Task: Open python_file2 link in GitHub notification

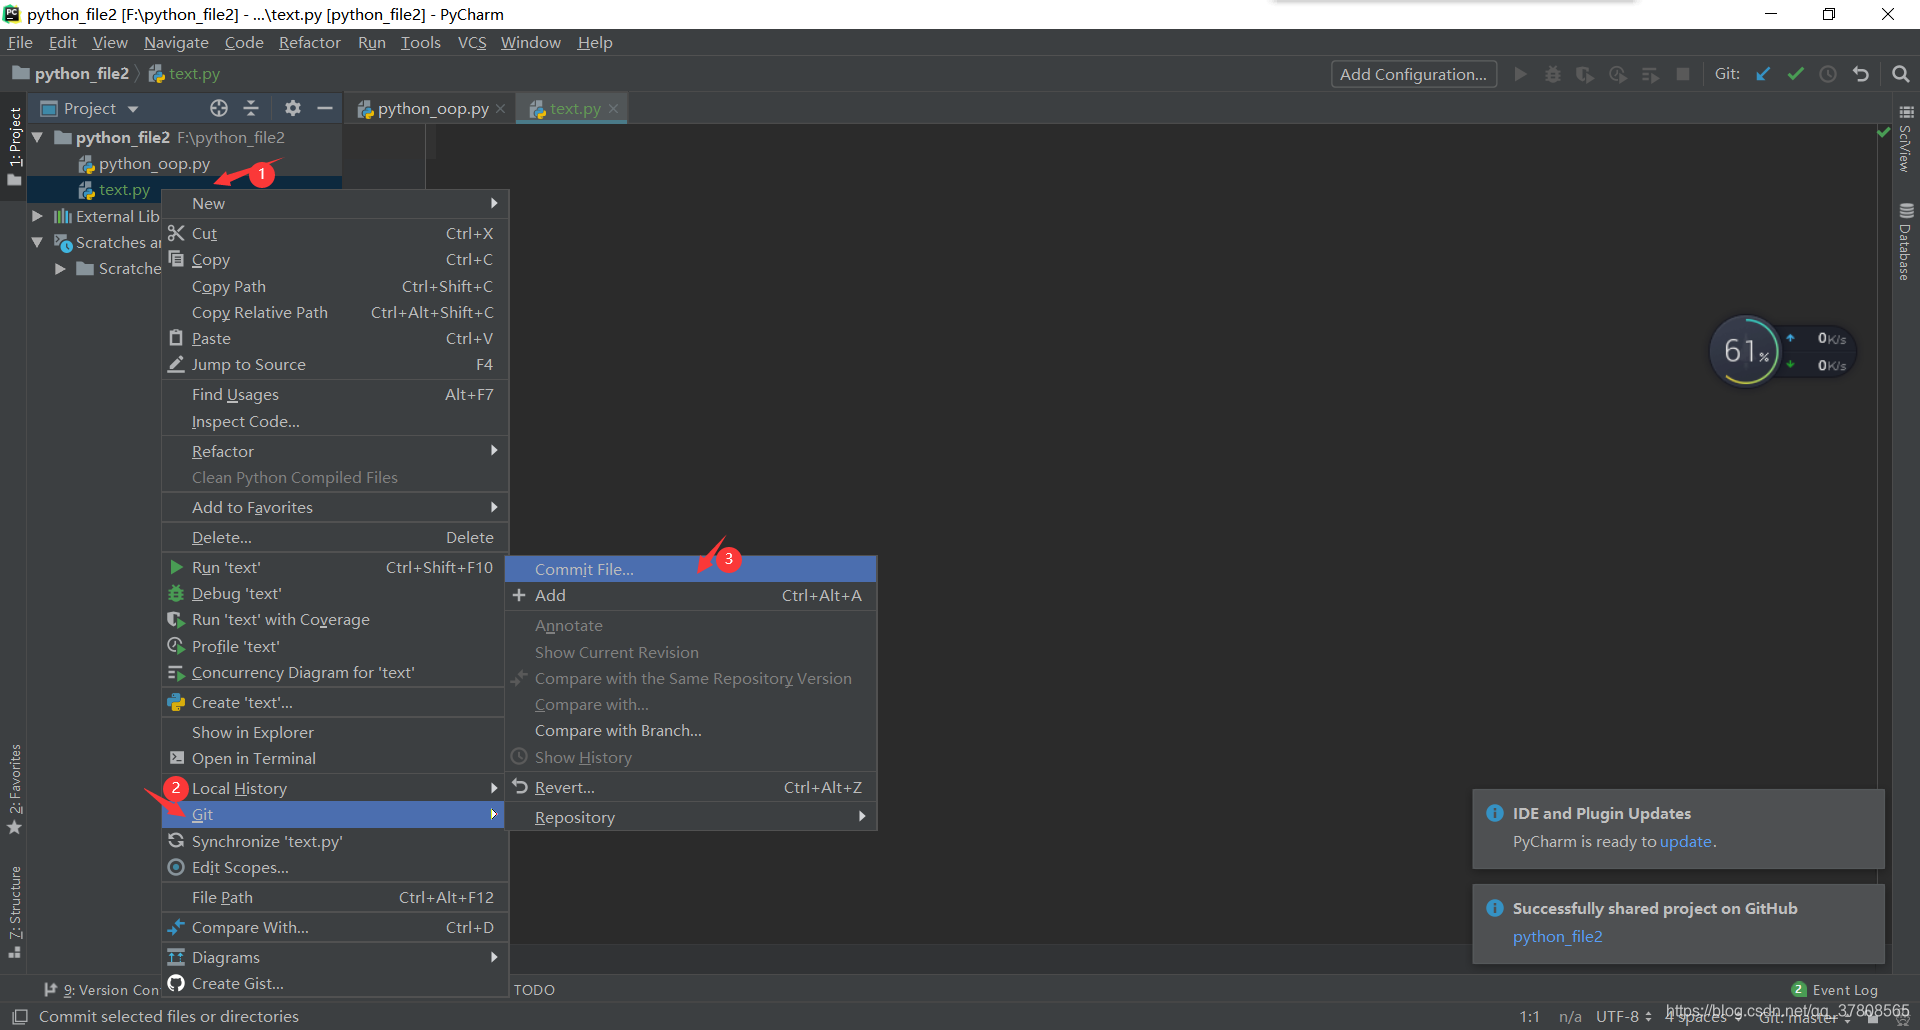Action: pos(1557,936)
